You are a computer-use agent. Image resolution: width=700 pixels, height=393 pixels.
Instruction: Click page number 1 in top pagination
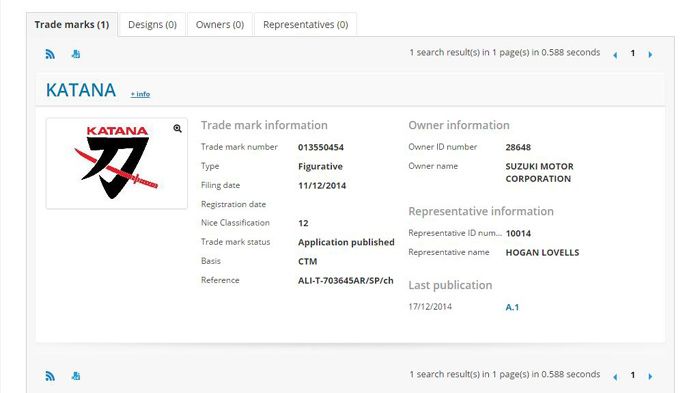[633, 53]
